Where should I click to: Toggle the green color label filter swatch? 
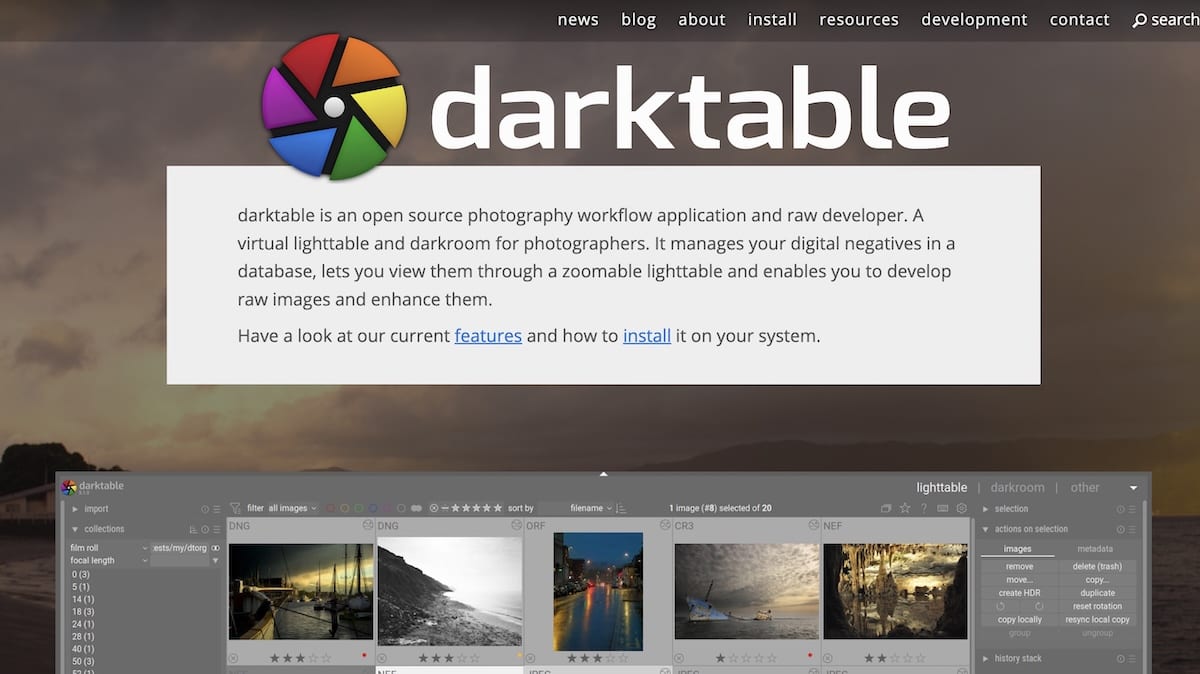tap(359, 507)
